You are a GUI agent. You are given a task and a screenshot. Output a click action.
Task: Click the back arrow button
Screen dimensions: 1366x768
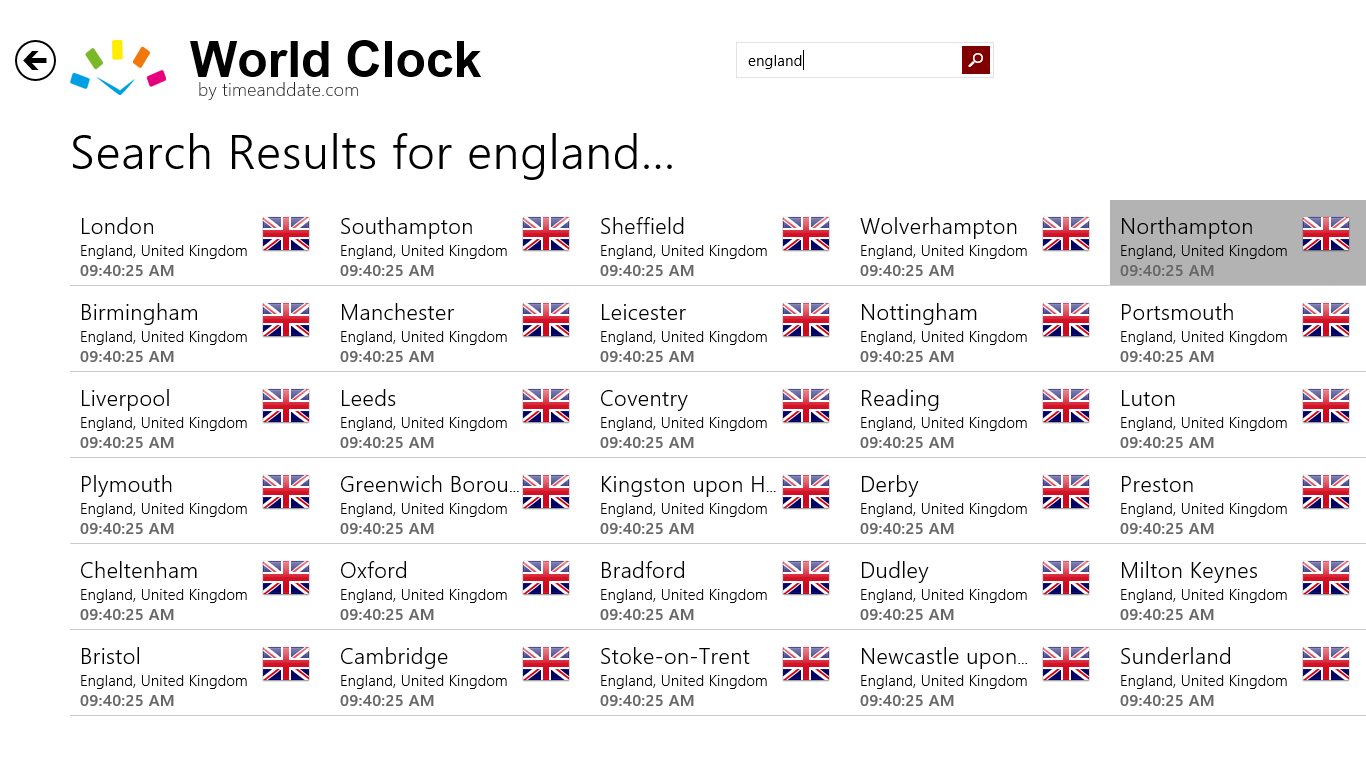pyautogui.click(x=35, y=61)
